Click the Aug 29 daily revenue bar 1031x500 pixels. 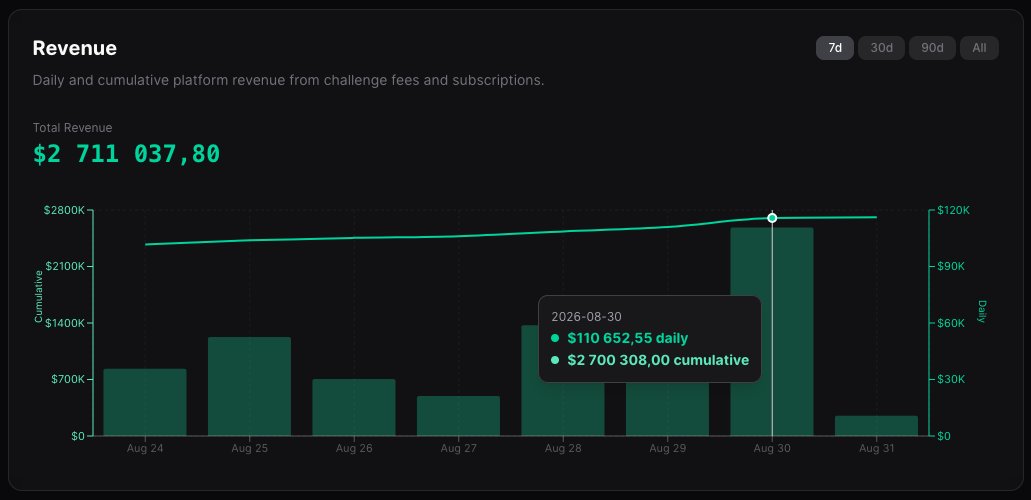pos(667,409)
